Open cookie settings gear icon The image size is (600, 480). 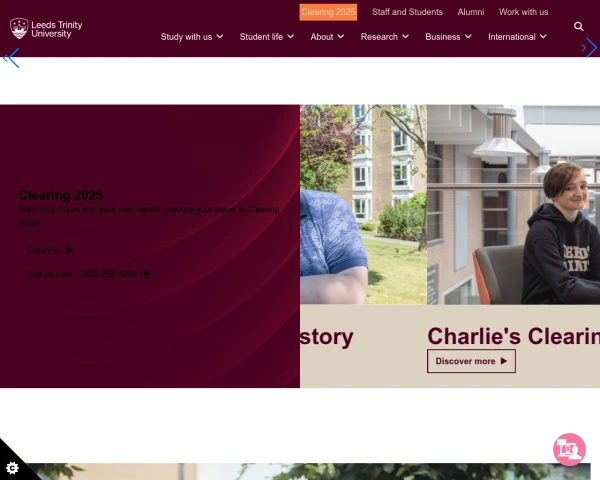tap(12, 468)
